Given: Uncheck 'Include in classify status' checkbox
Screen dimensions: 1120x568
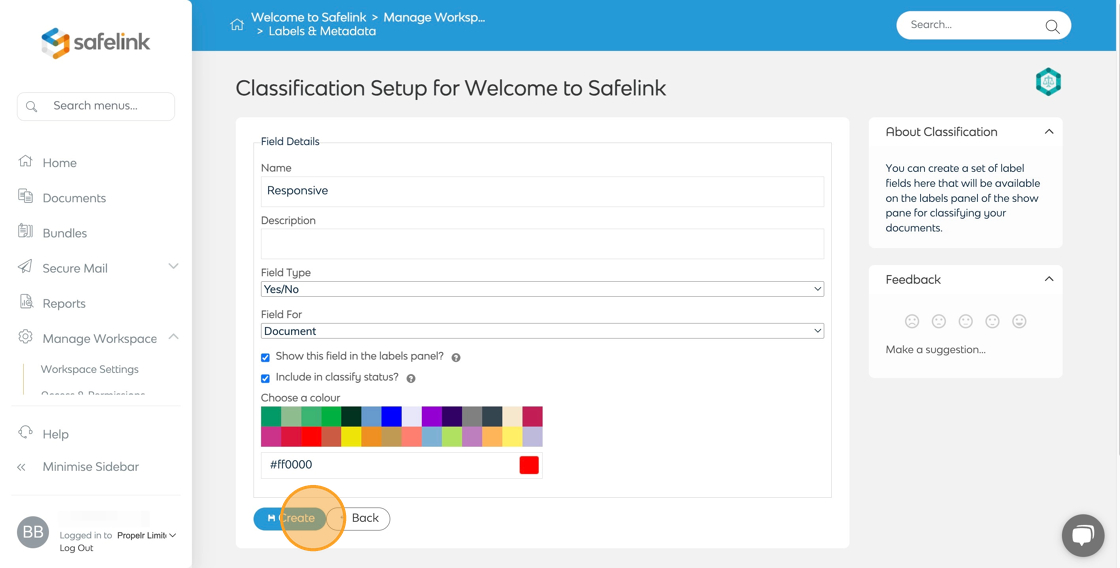Looking at the screenshot, I should coord(266,378).
